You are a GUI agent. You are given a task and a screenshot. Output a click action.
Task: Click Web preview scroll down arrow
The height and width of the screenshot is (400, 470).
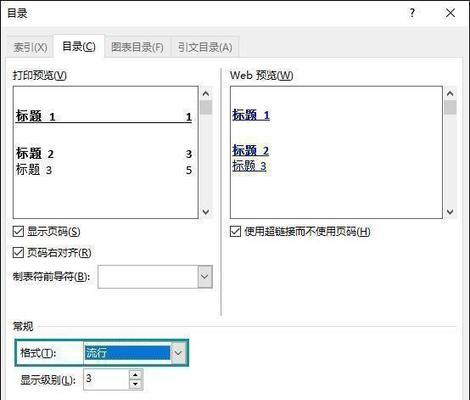click(x=450, y=212)
